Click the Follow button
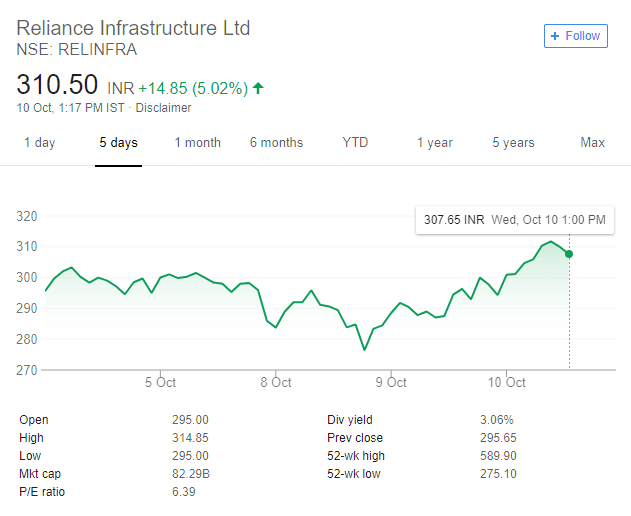 [575, 36]
